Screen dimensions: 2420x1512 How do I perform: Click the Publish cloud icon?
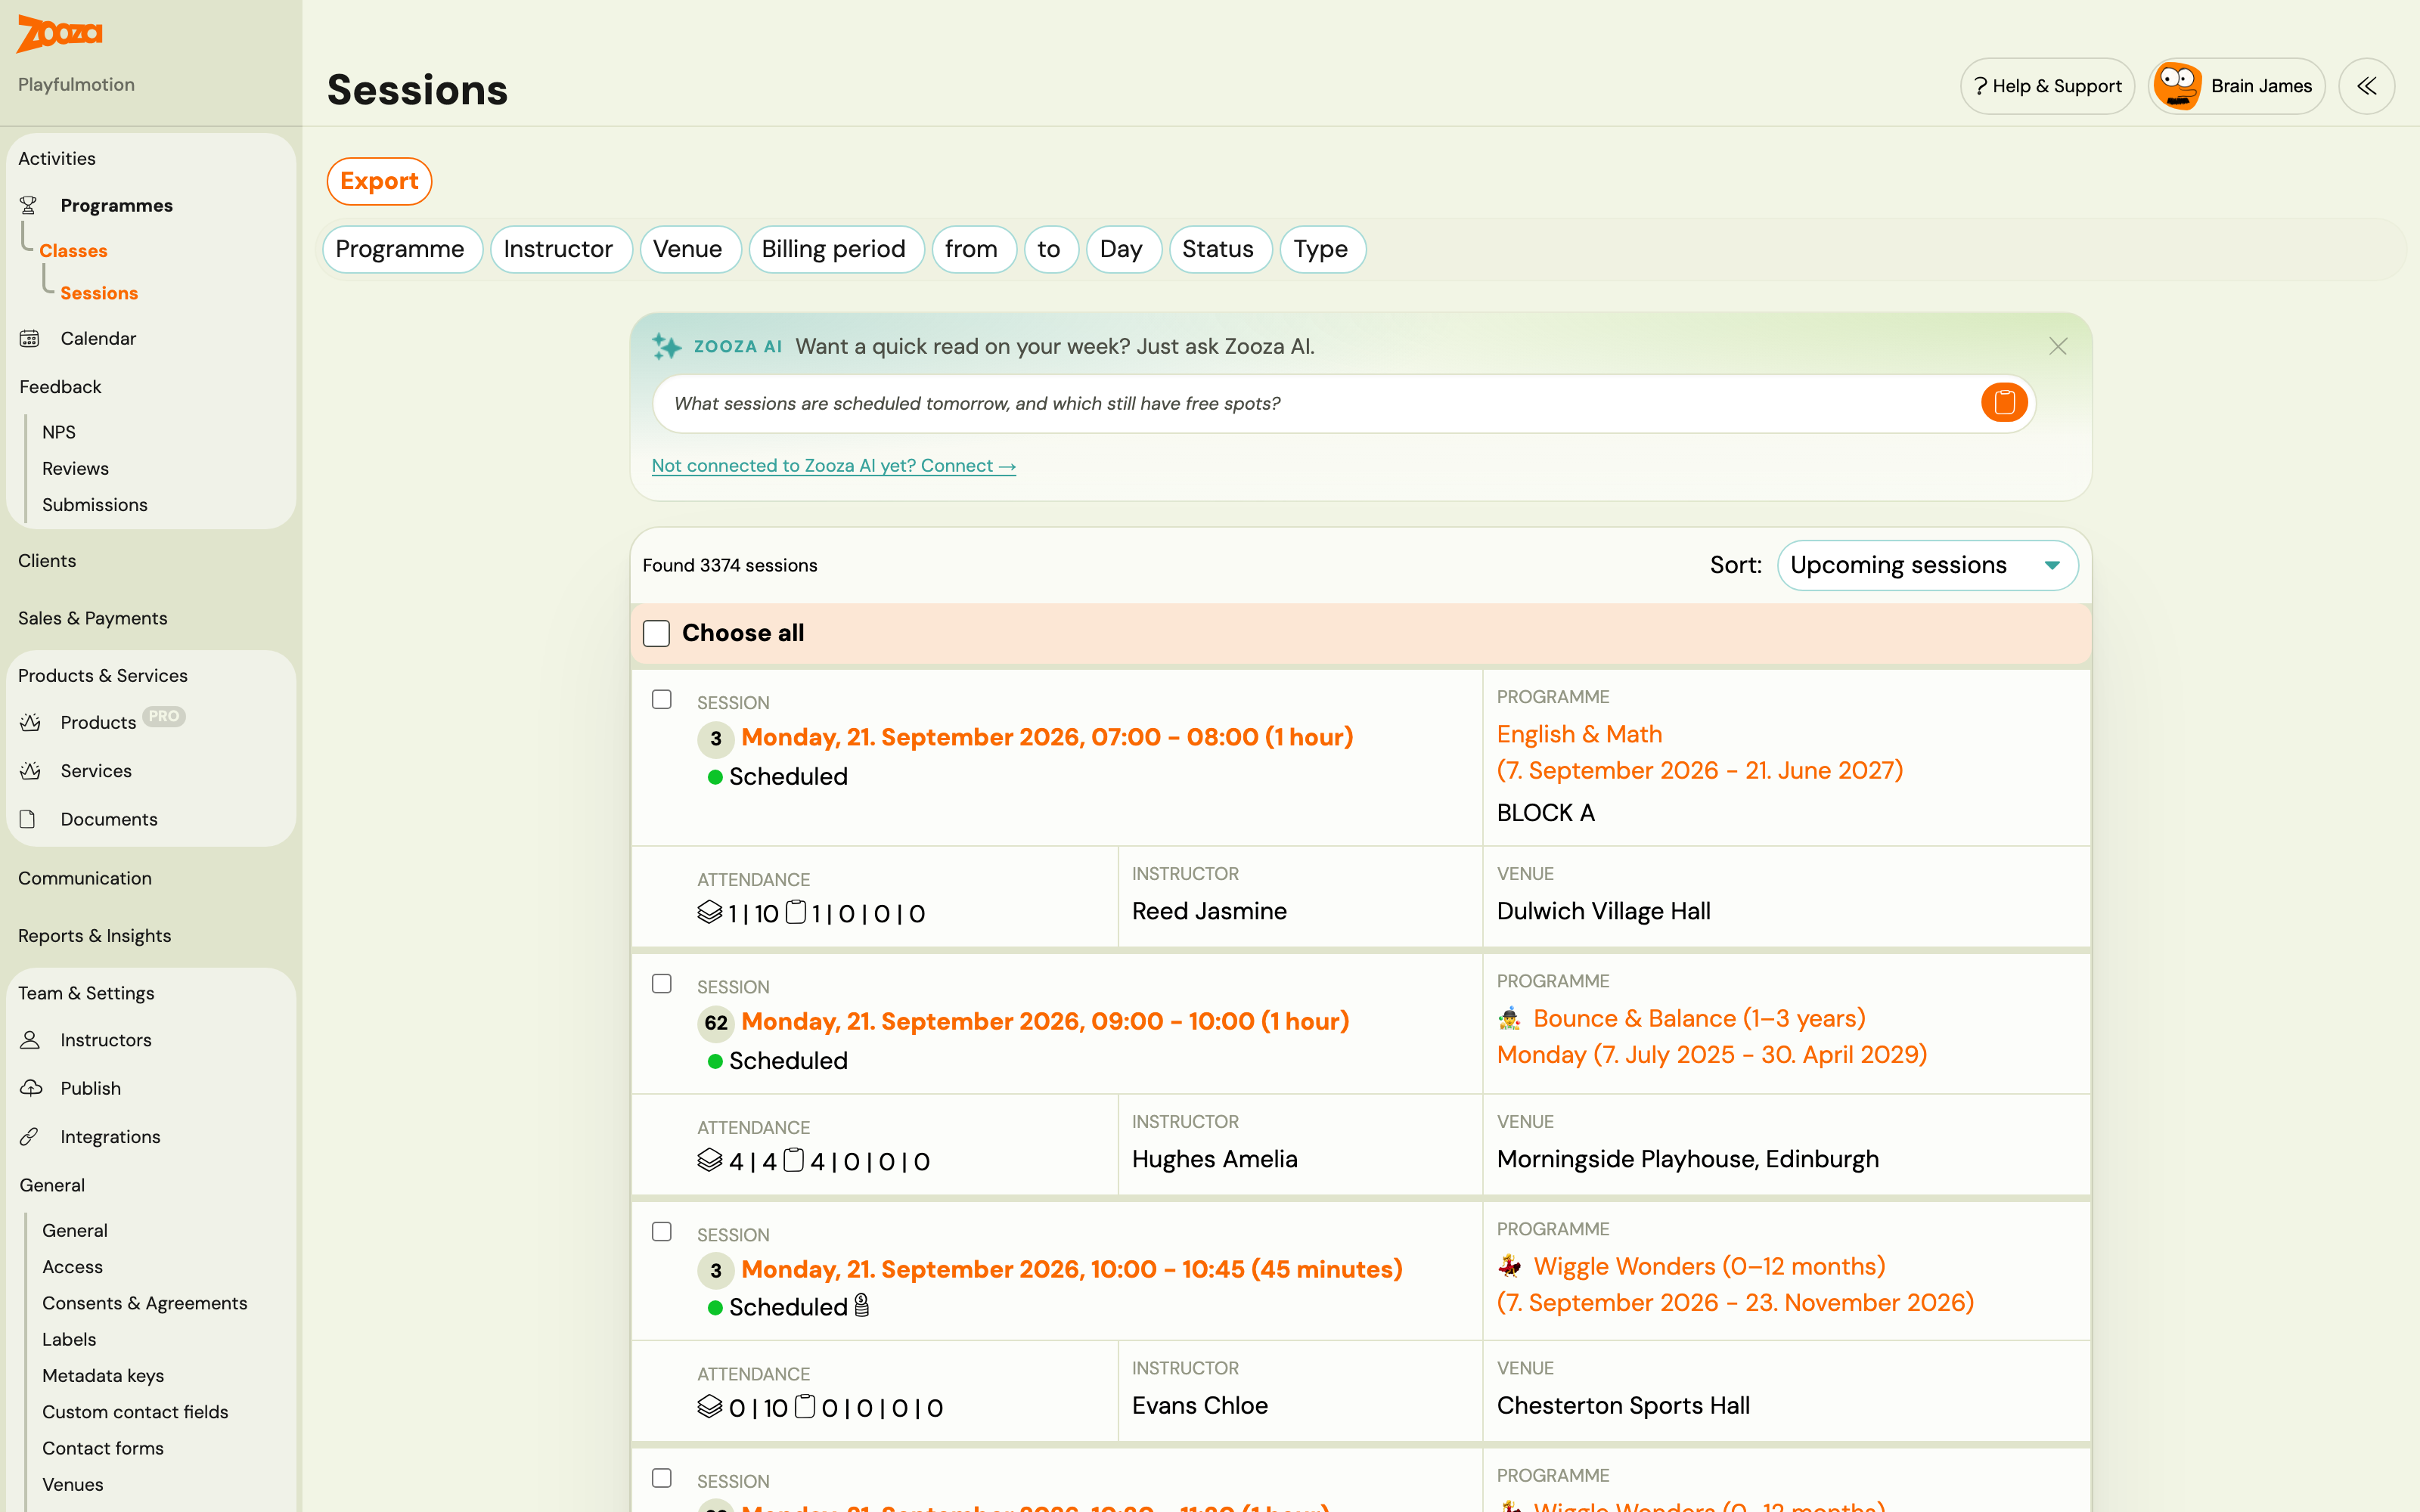point(30,1088)
